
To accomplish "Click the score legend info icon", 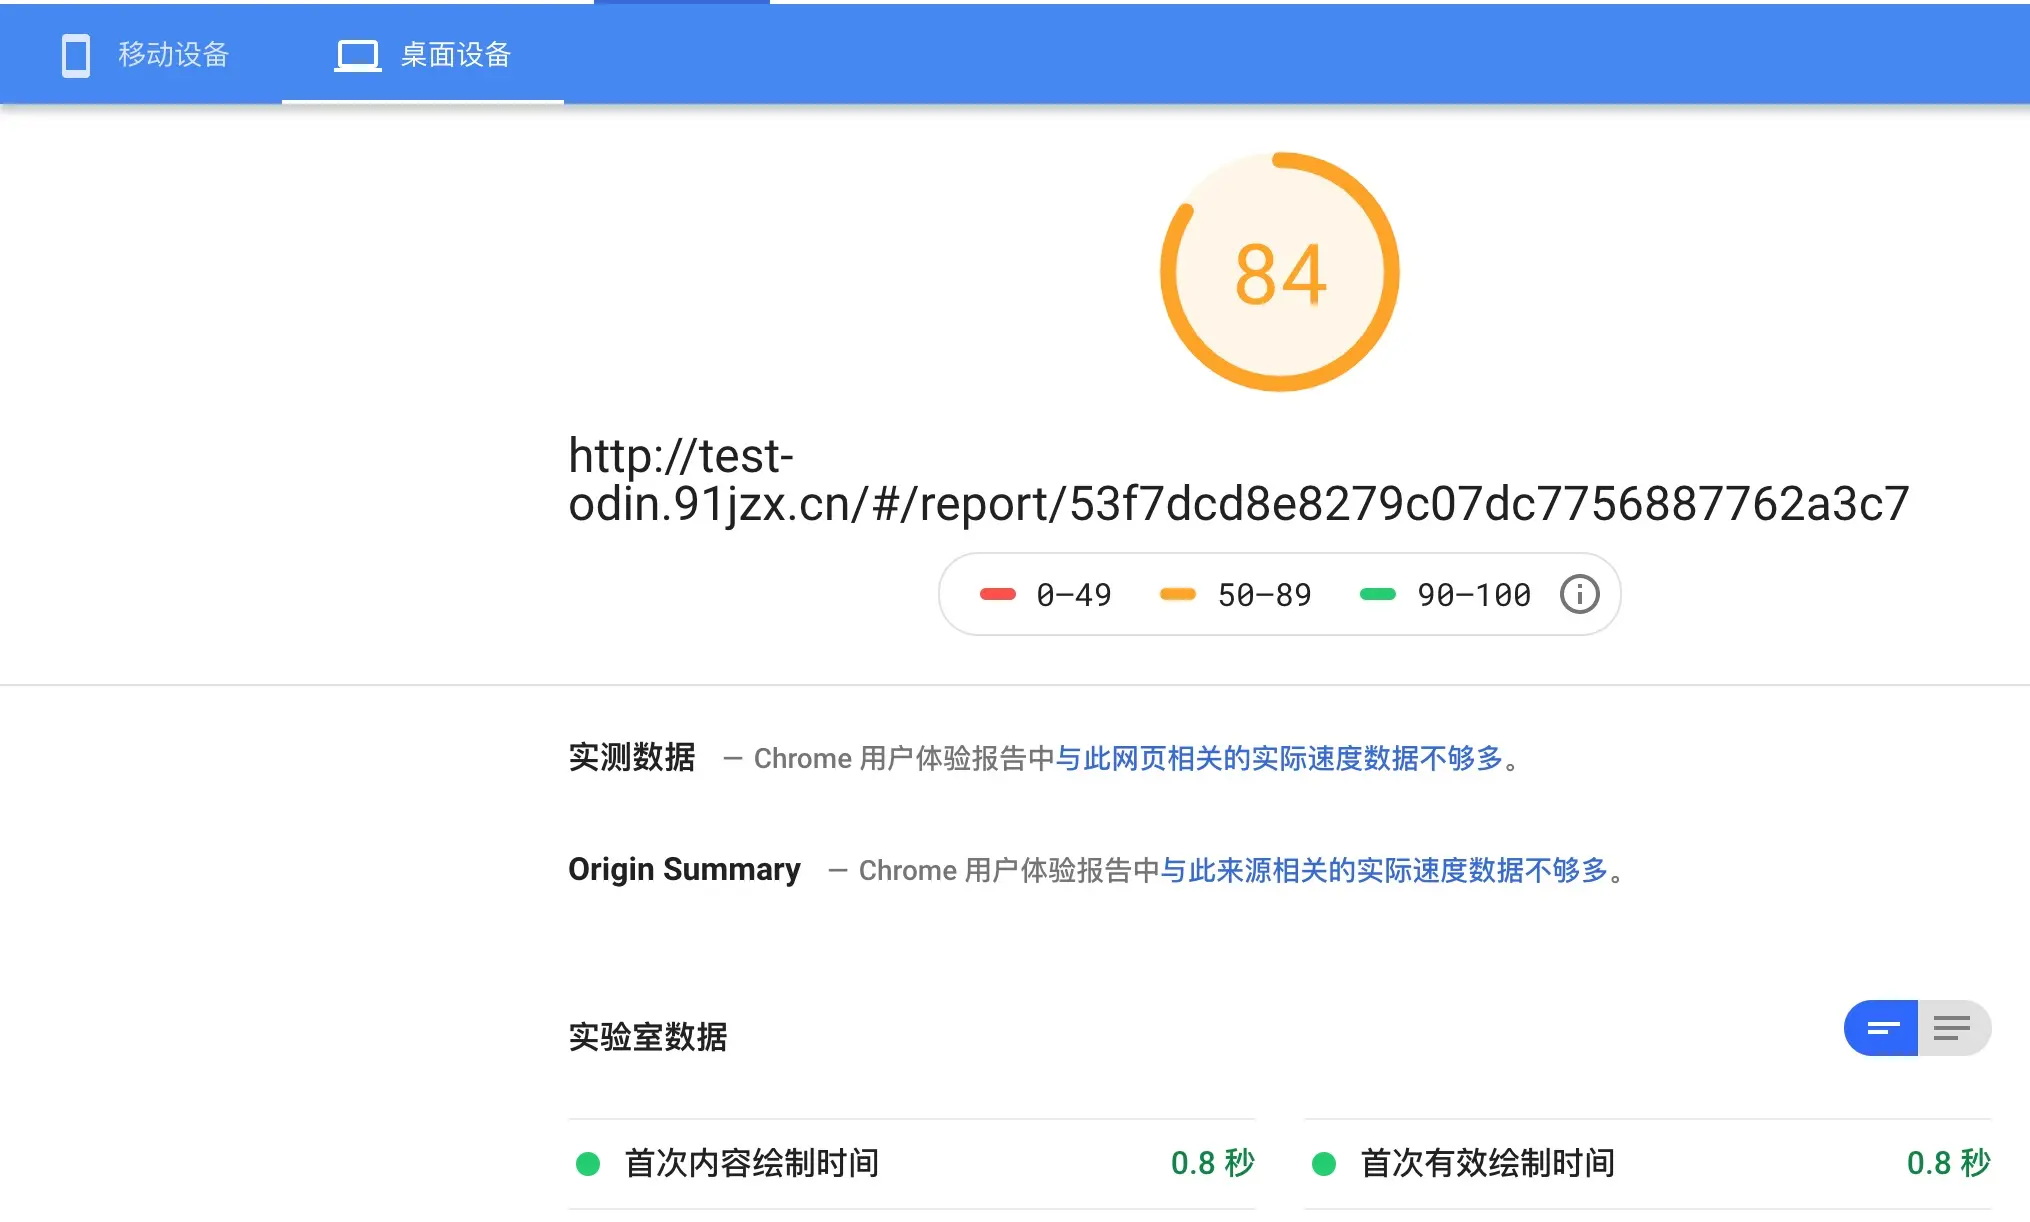I will point(1579,594).
